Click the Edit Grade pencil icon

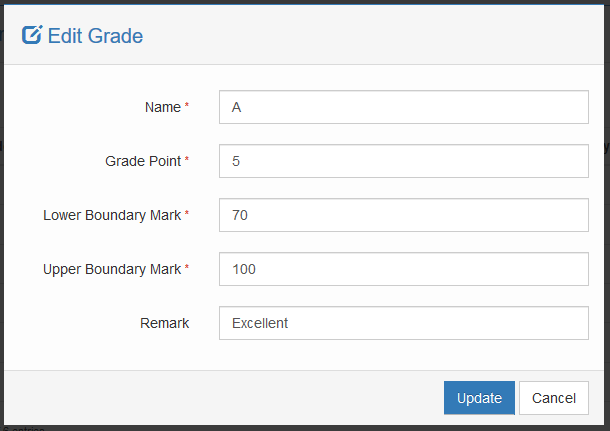(32, 36)
